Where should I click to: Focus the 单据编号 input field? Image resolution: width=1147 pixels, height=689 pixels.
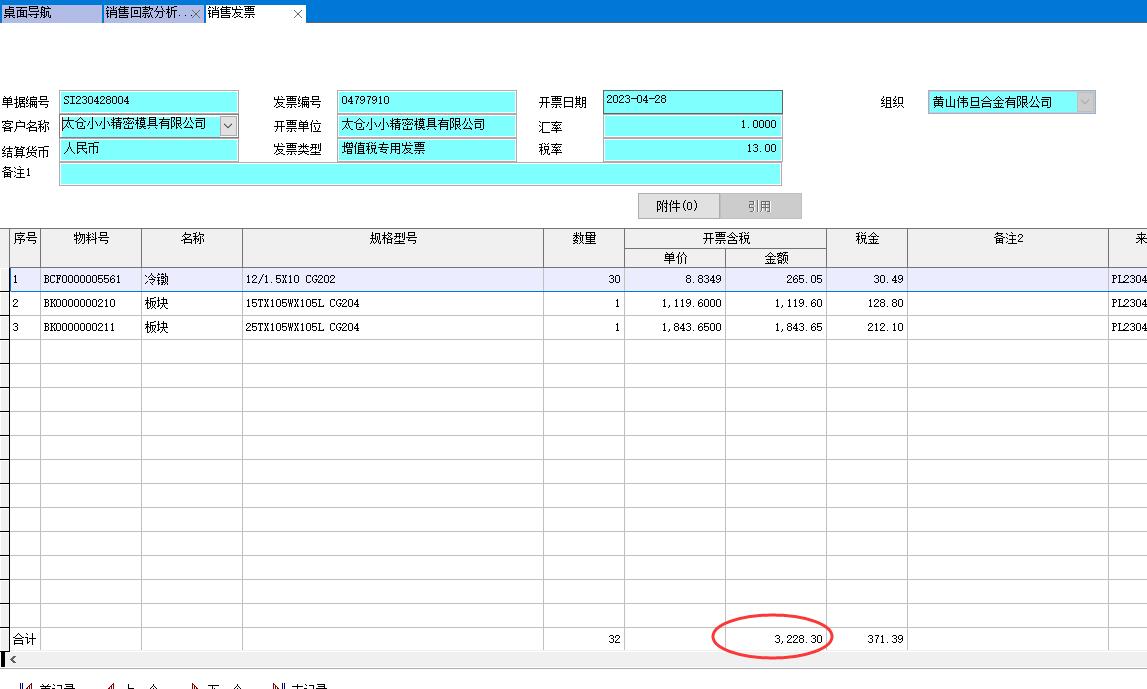point(148,101)
